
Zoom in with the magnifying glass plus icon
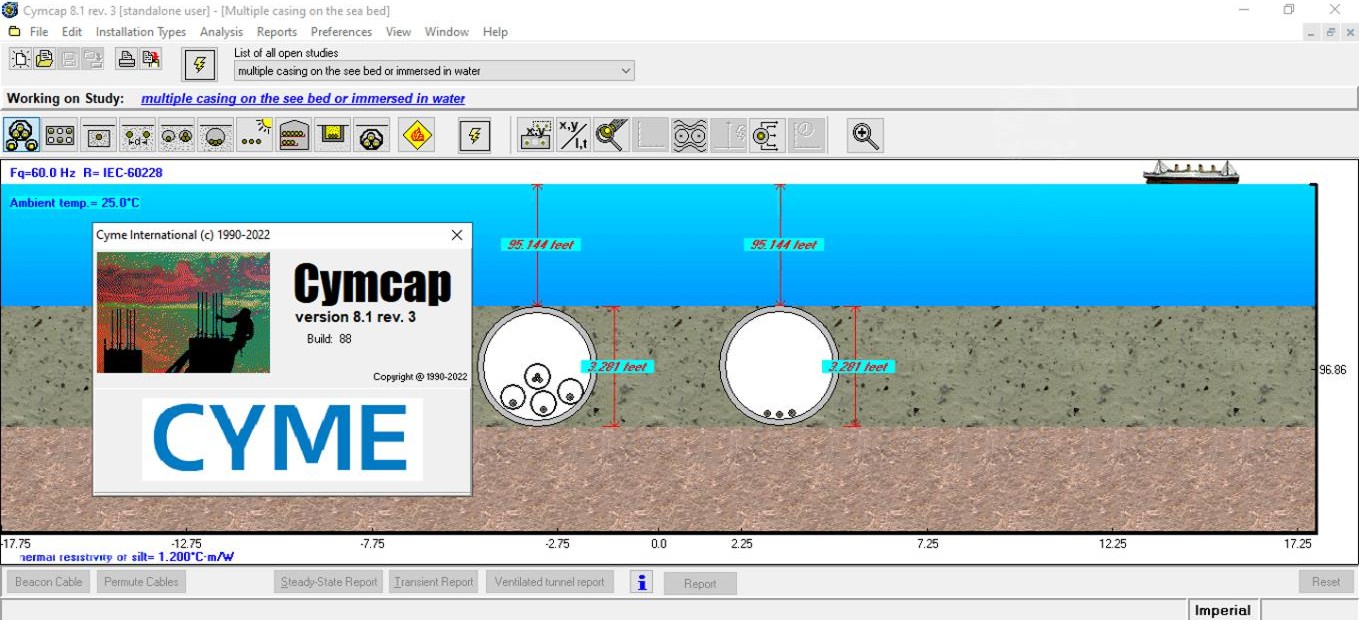click(865, 135)
